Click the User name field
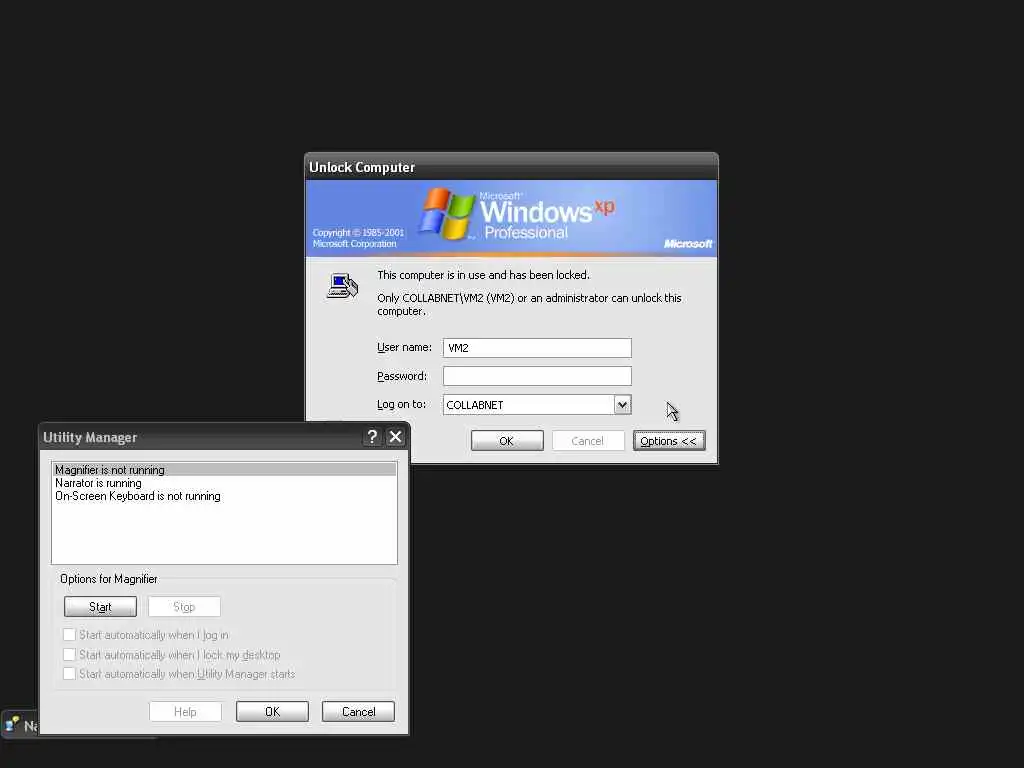Image resolution: width=1024 pixels, height=768 pixels. [537, 348]
